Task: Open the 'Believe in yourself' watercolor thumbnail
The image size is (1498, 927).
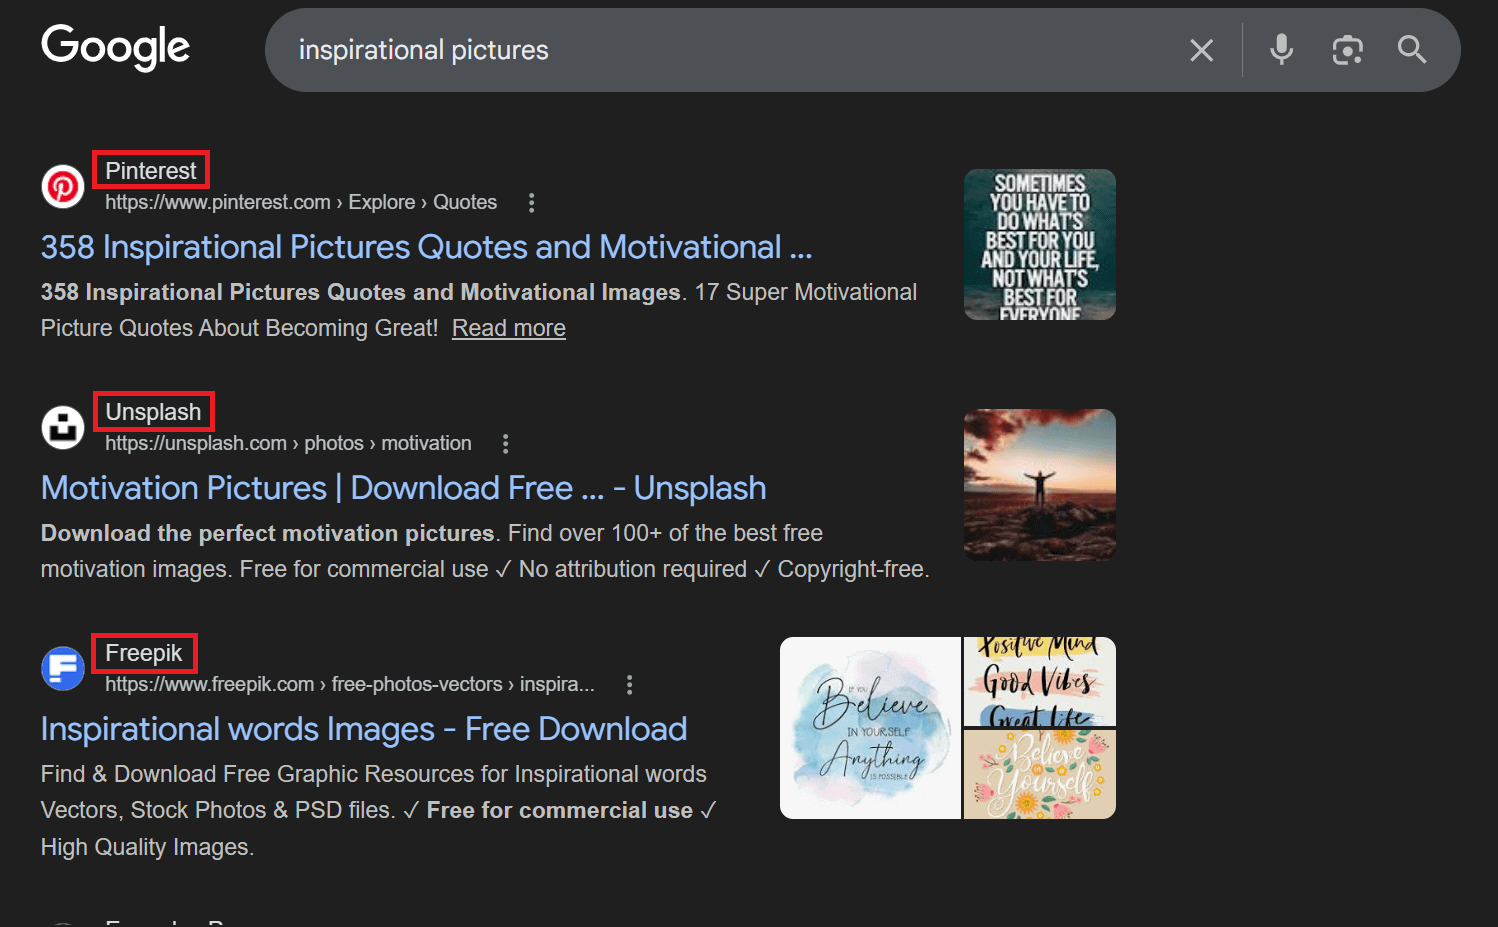Action: (x=870, y=728)
